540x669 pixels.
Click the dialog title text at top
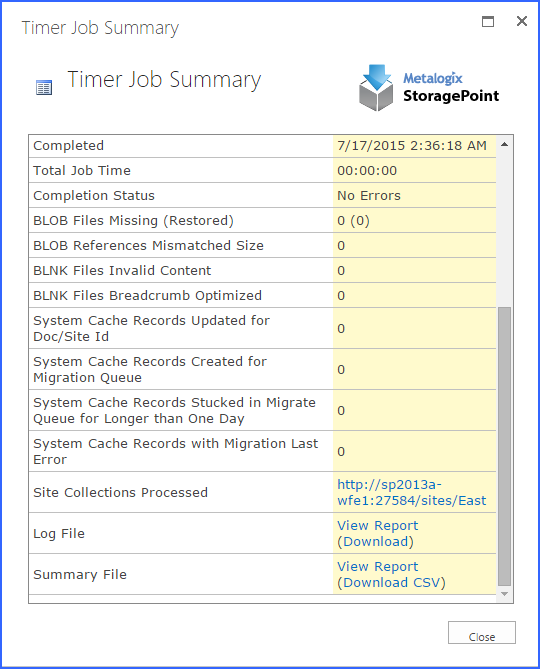coord(100,28)
